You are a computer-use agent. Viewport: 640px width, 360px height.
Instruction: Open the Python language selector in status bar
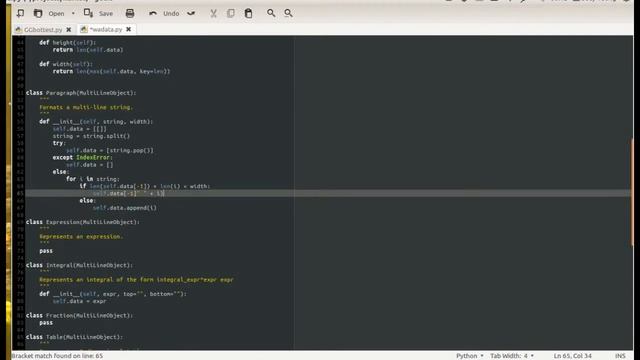[x=470, y=356]
